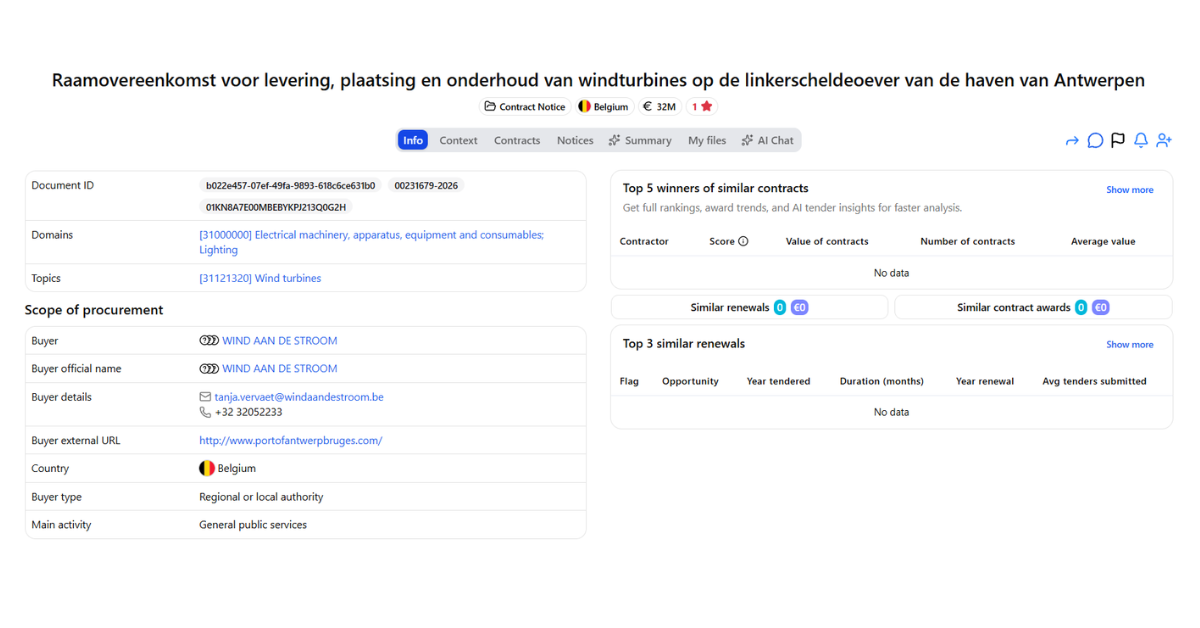Click the Similar renewals counter button

tap(749, 308)
